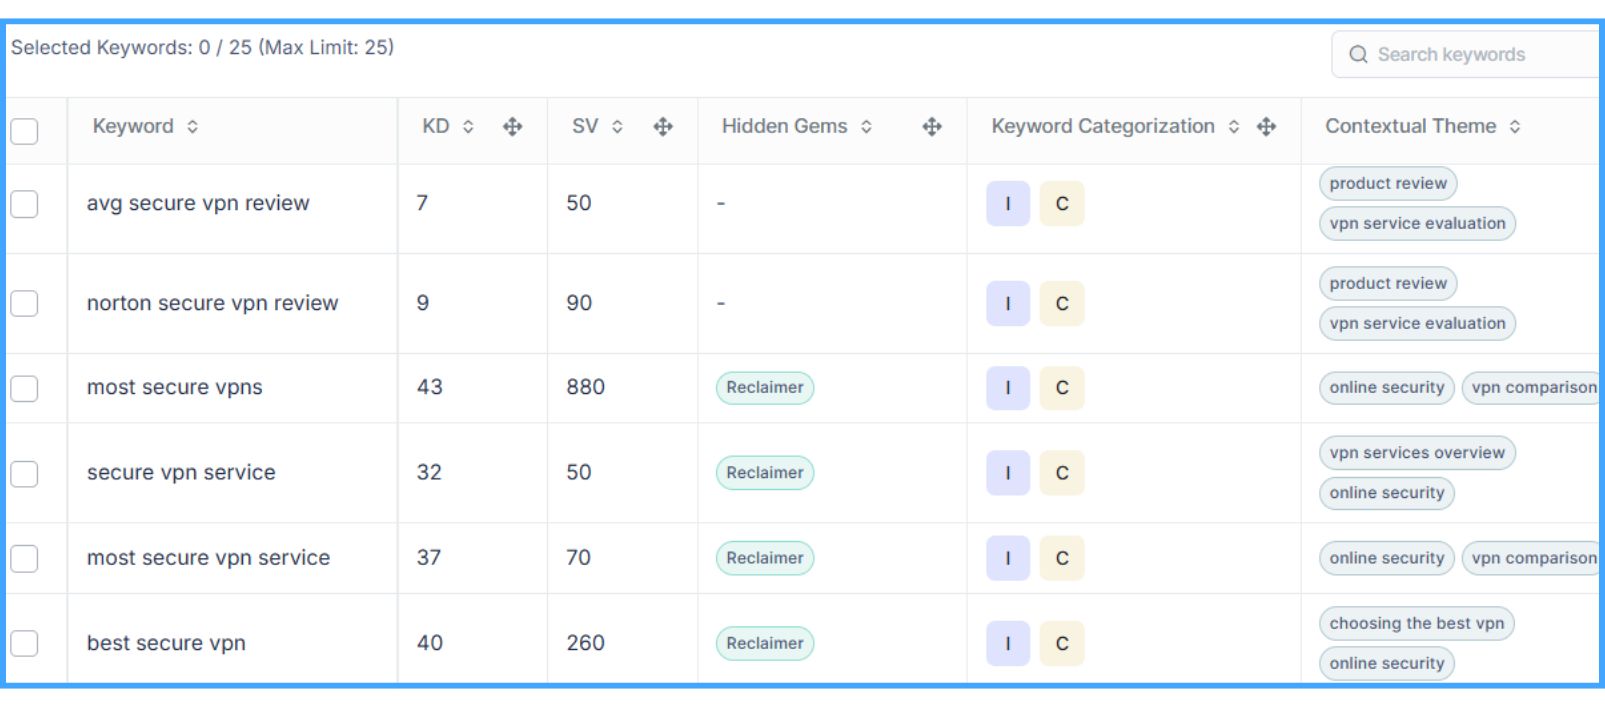The height and width of the screenshot is (707, 1605).
Task: Sort by Contextual Theme sort arrows
Action: pyautogui.click(x=1514, y=127)
